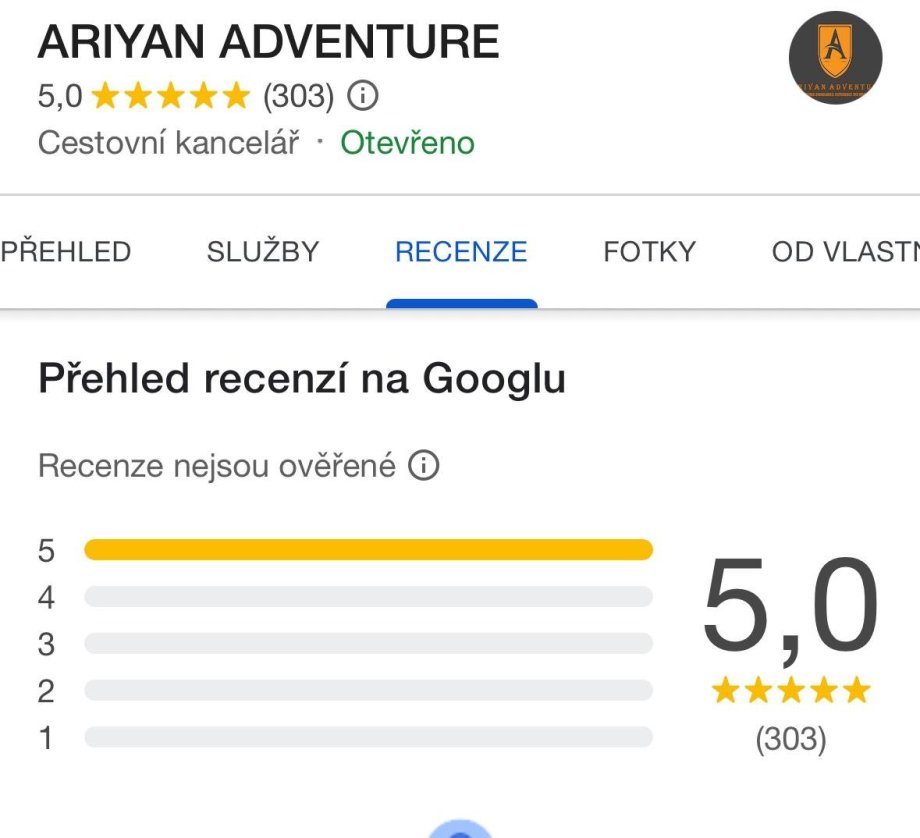Click the green Otevřeno opening status
The height and width of the screenshot is (838, 920).
coord(407,143)
